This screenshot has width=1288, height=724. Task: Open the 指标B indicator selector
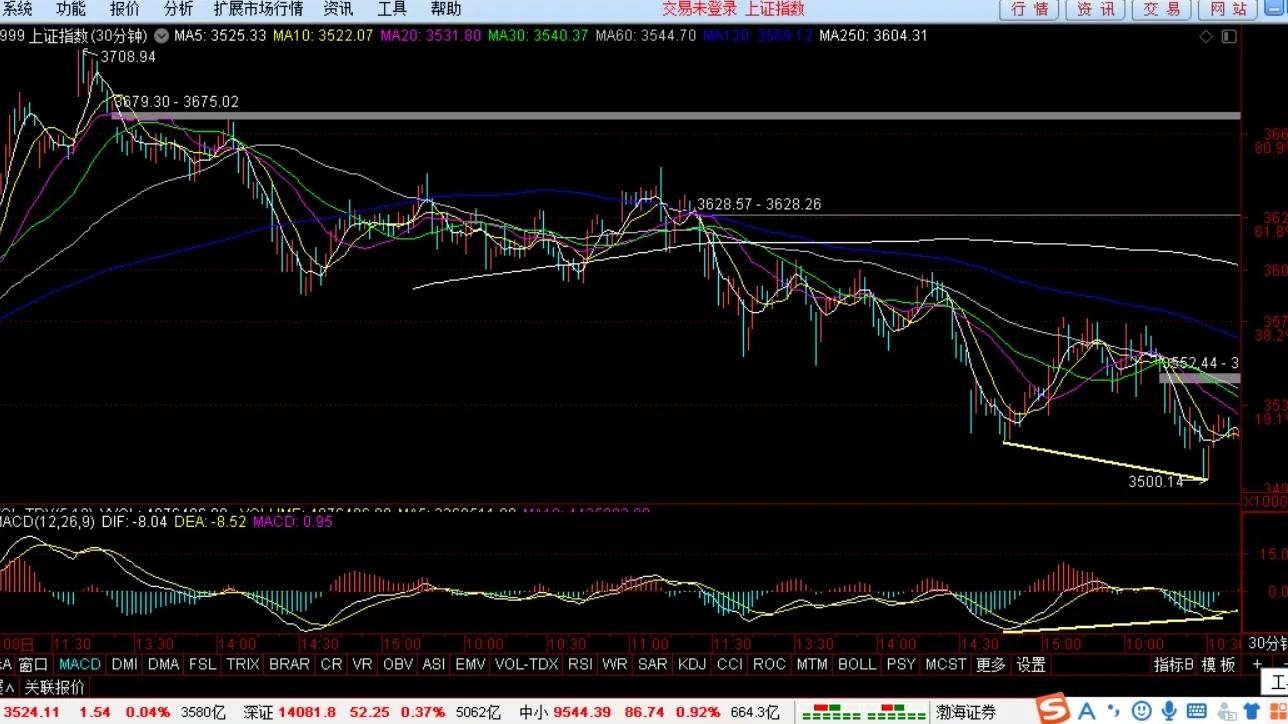(1173, 664)
